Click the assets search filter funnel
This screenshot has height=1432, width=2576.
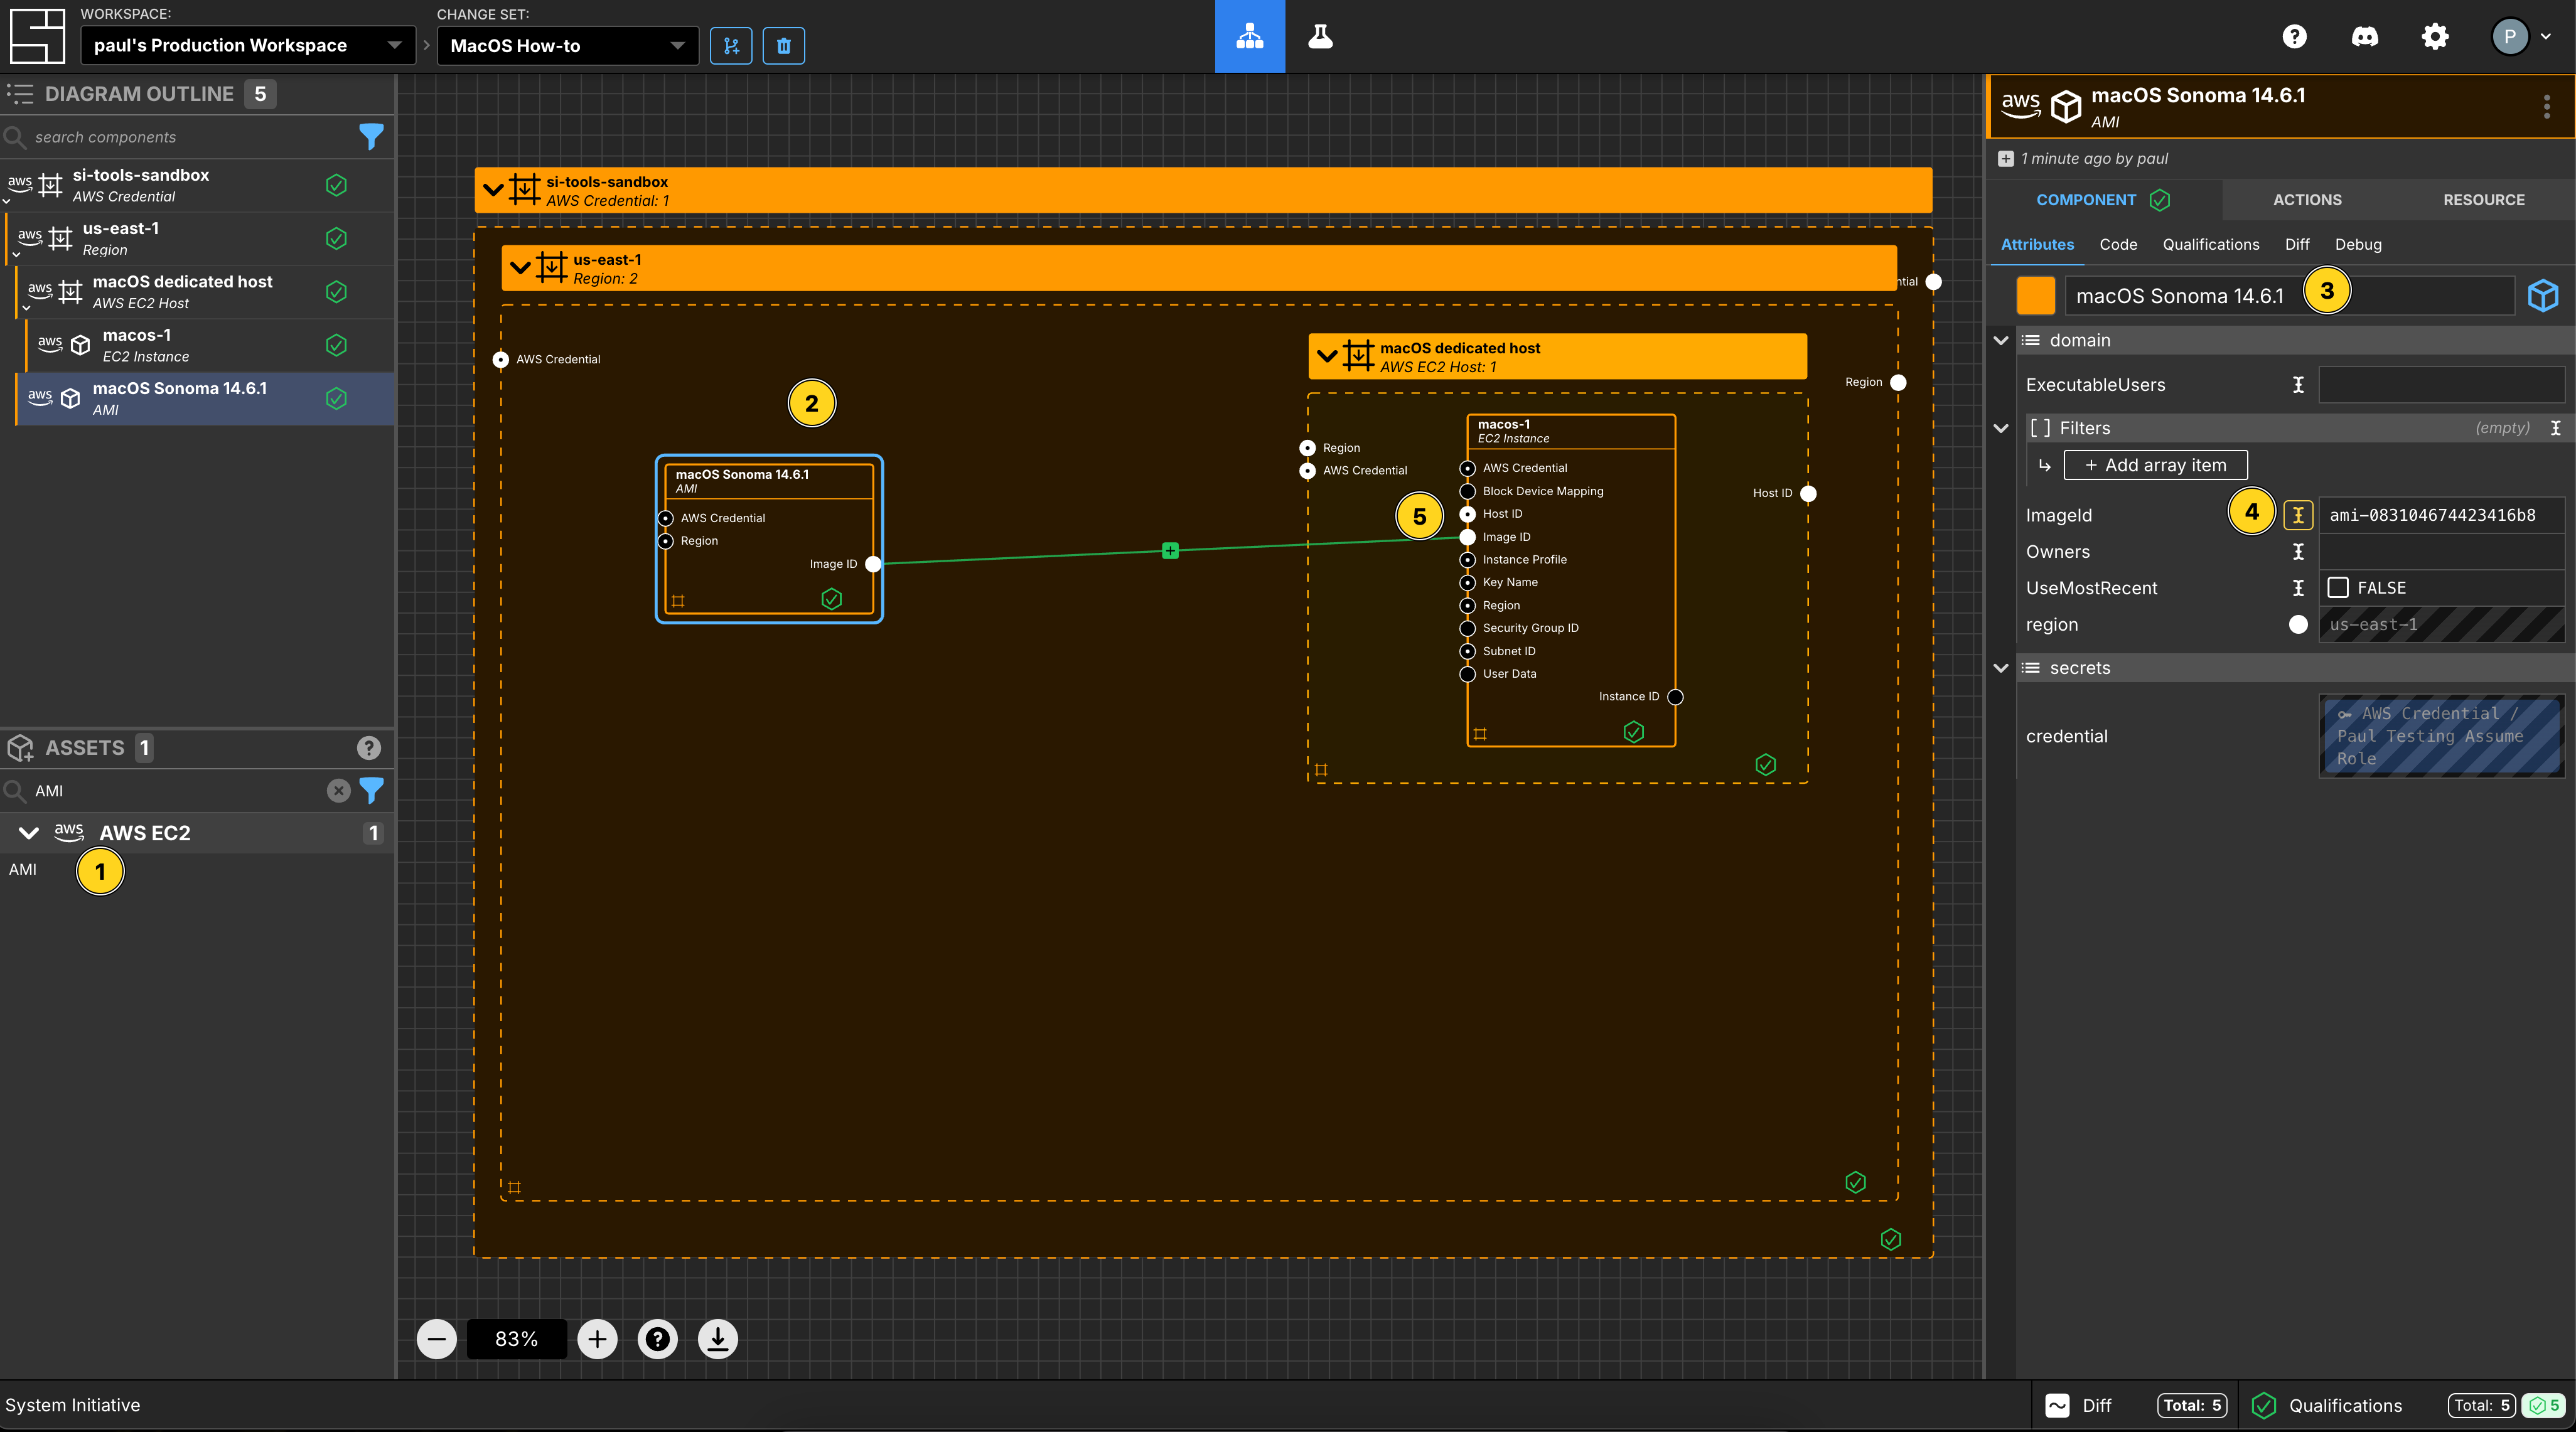point(371,791)
